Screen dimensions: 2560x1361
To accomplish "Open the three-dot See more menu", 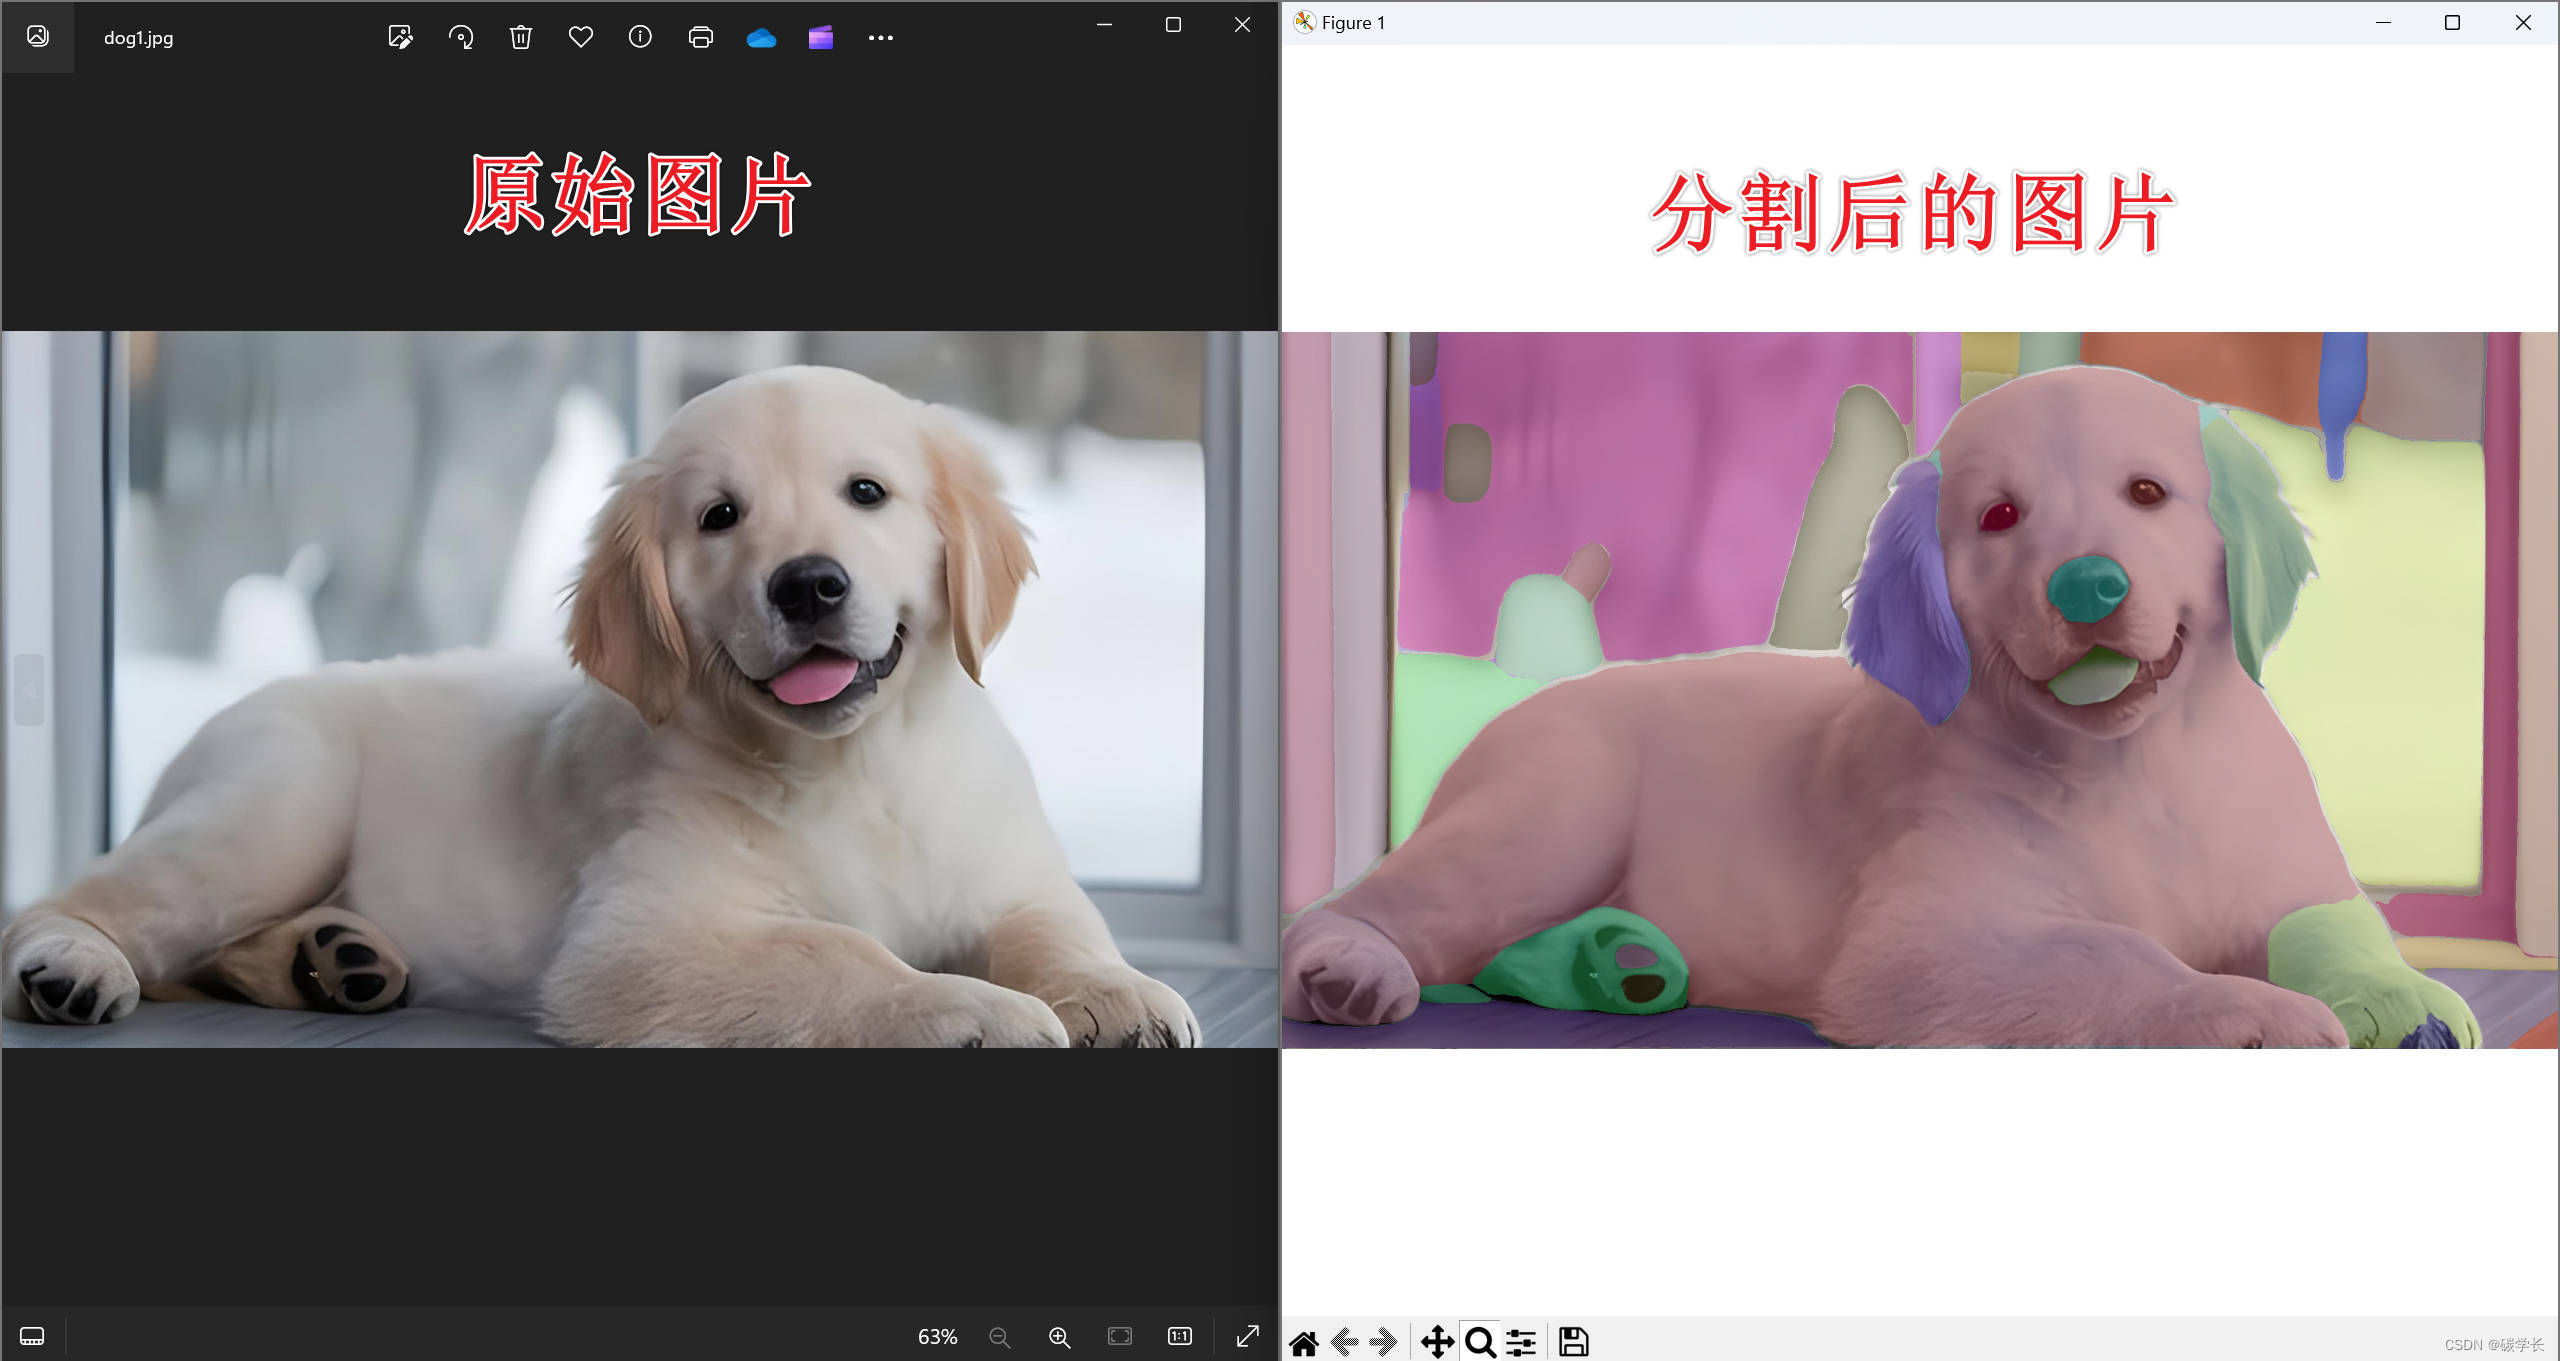I will coord(881,38).
